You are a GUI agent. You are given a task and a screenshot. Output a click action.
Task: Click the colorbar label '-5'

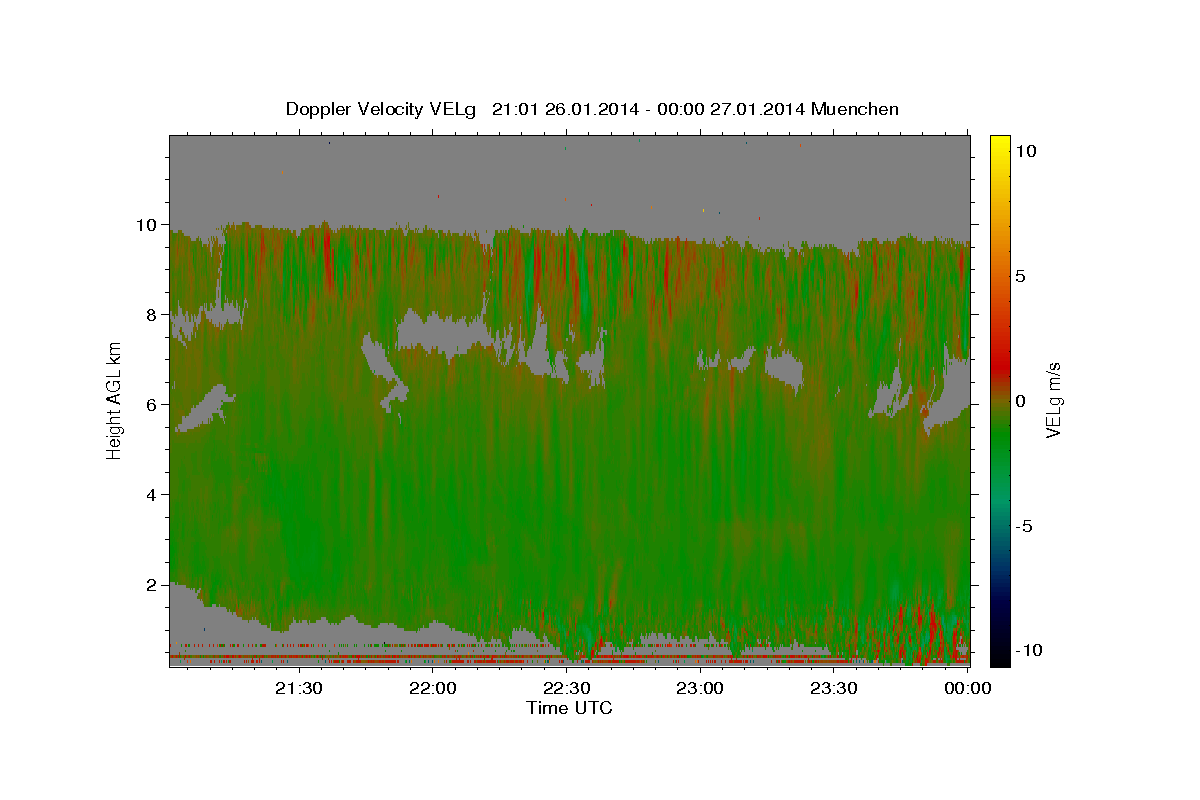coord(1024,526)
